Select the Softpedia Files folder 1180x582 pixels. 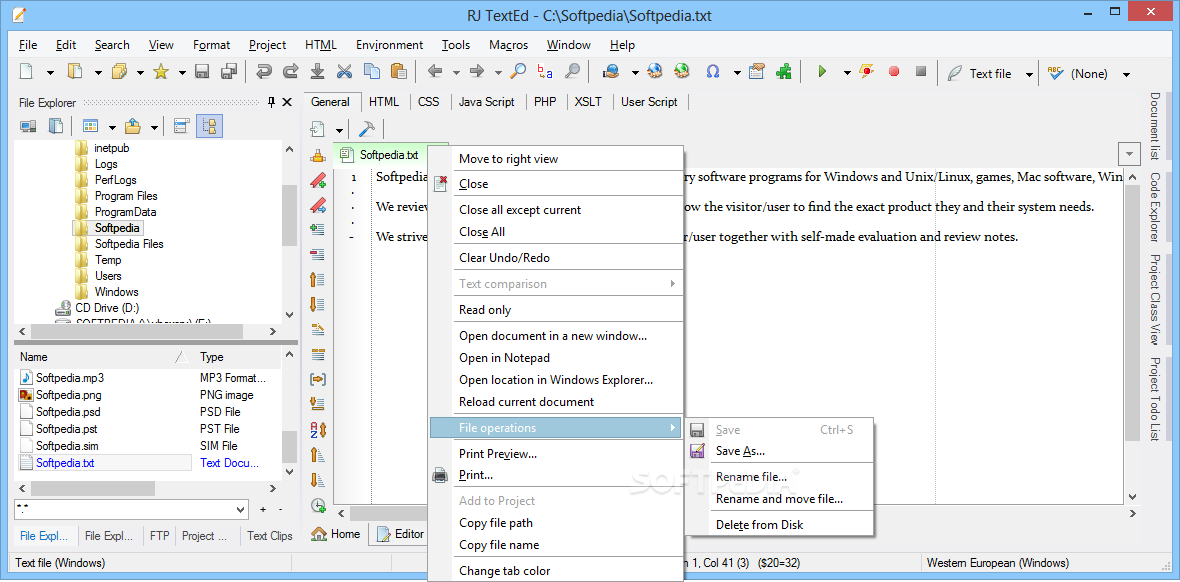(129, 244)
